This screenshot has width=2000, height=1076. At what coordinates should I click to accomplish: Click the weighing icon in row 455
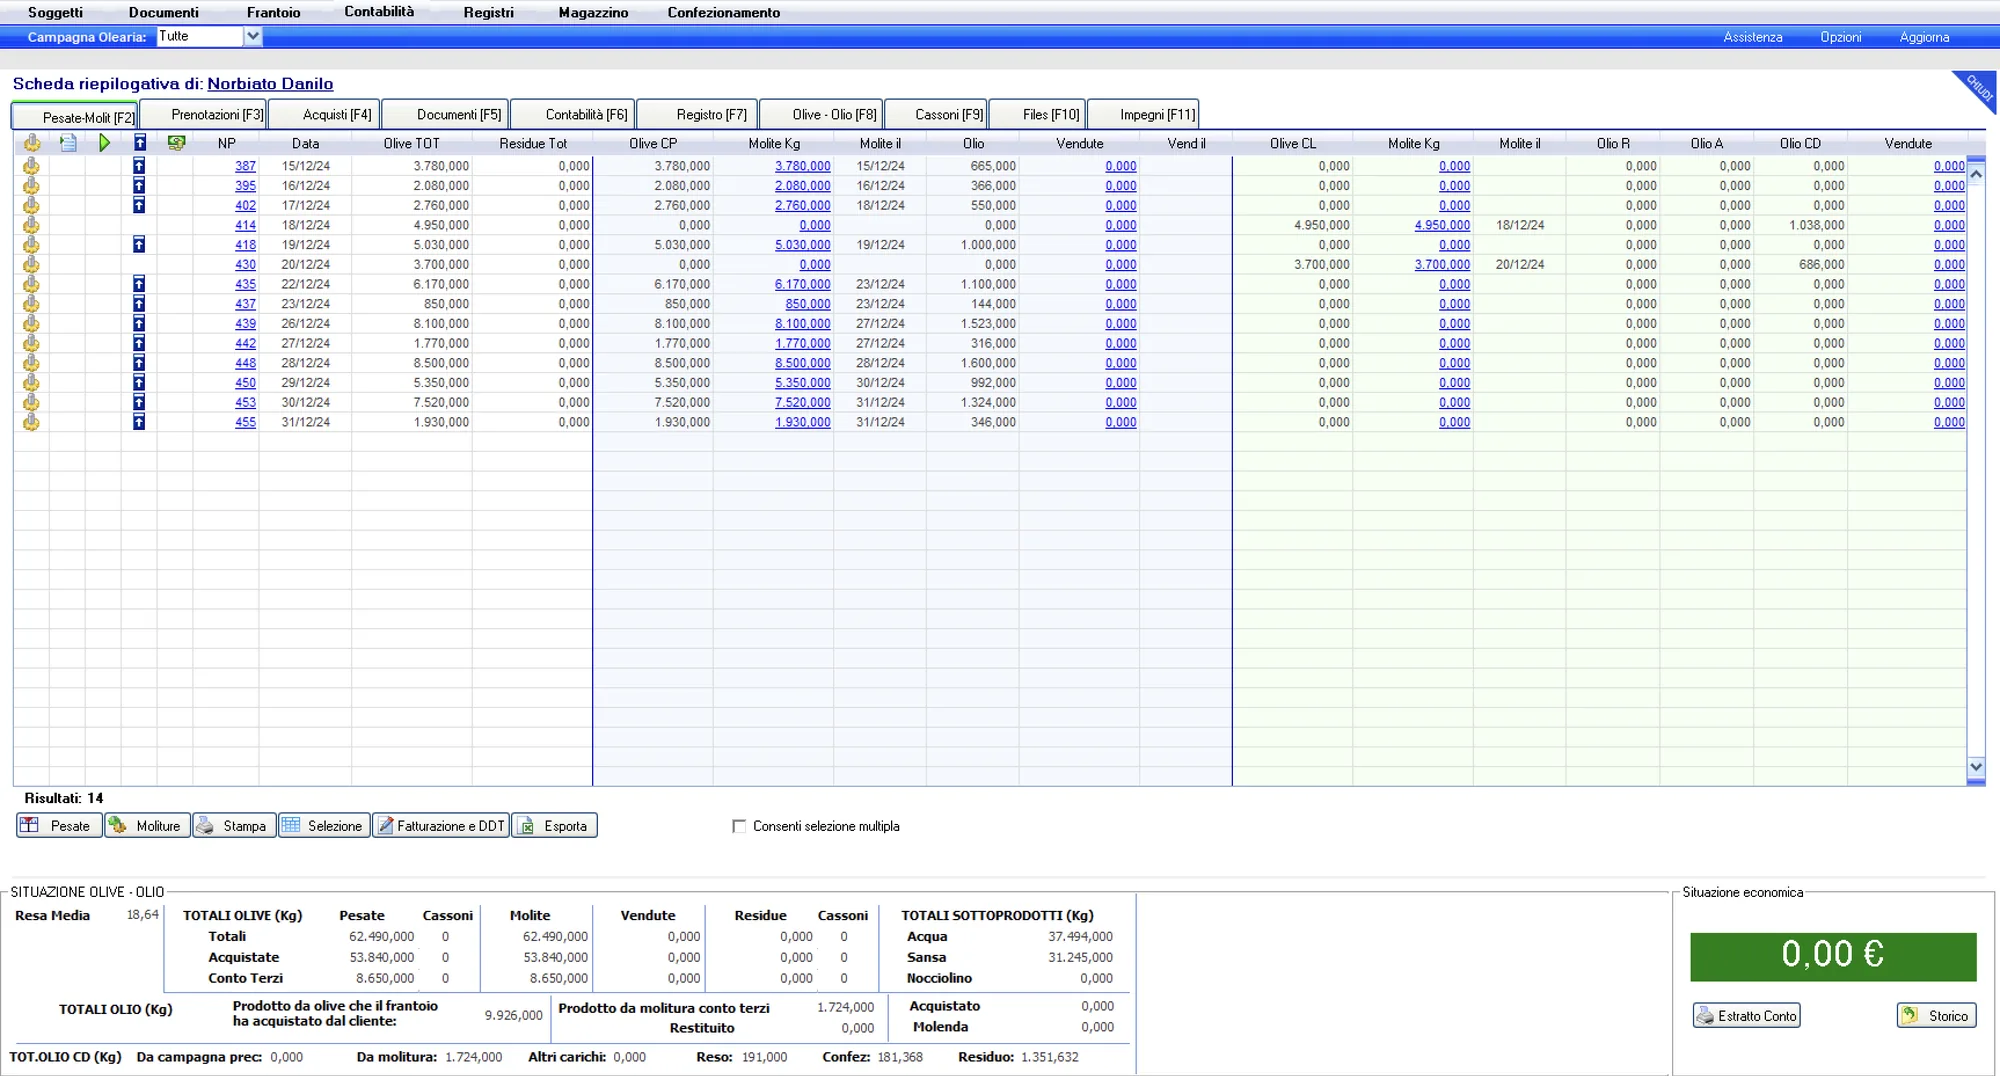pos(31,422)
